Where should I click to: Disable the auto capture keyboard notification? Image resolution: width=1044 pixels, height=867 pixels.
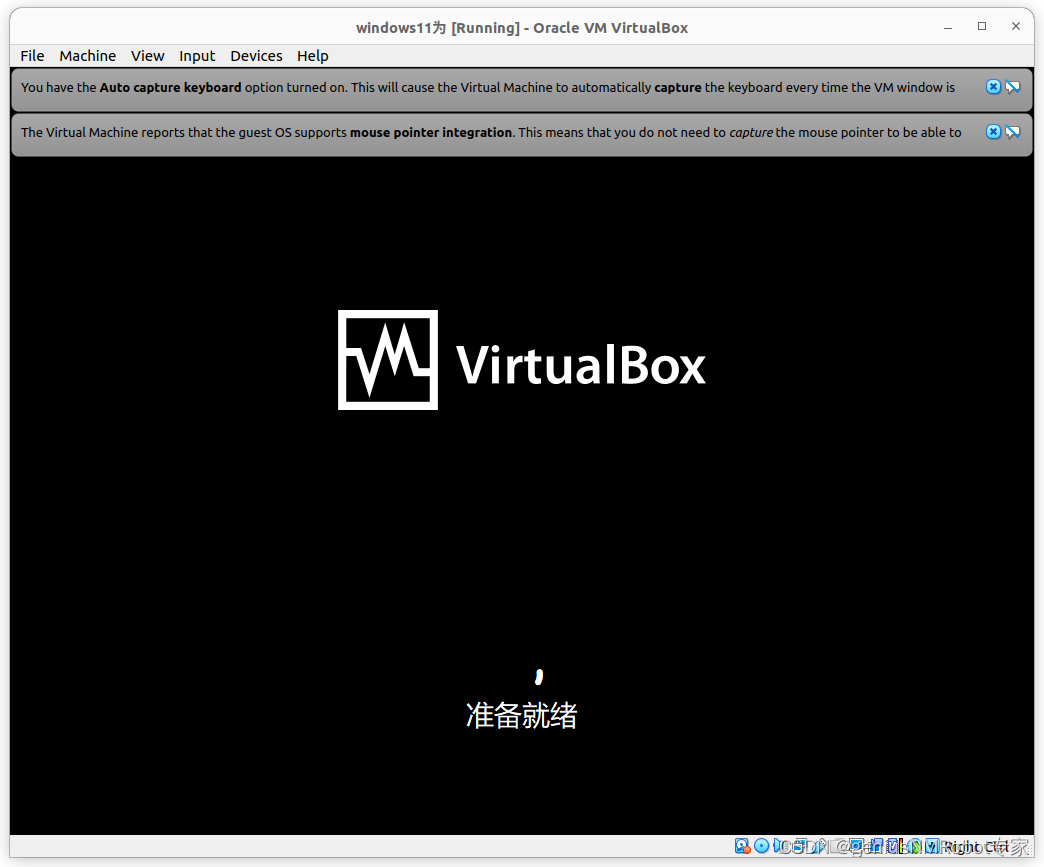click(x=1013, y=87)
